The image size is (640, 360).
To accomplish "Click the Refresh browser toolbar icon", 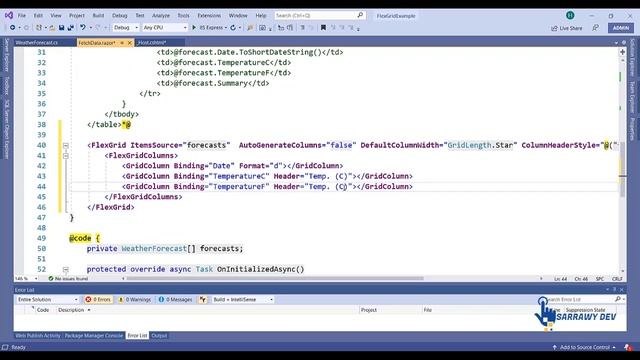I will [x=233, y=27].
